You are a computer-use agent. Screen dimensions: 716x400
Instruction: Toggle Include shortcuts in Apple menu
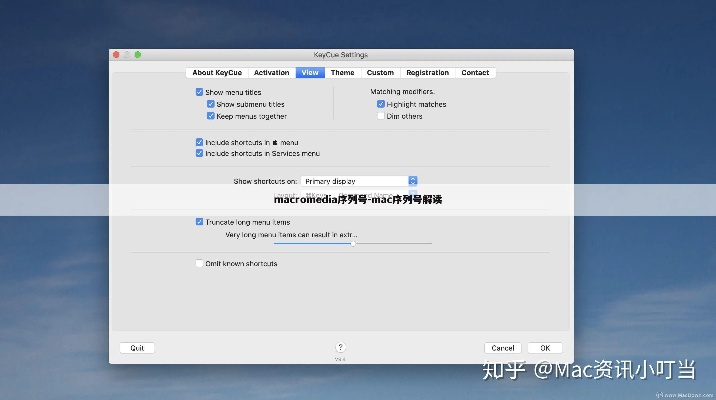[x=200, y=142]
